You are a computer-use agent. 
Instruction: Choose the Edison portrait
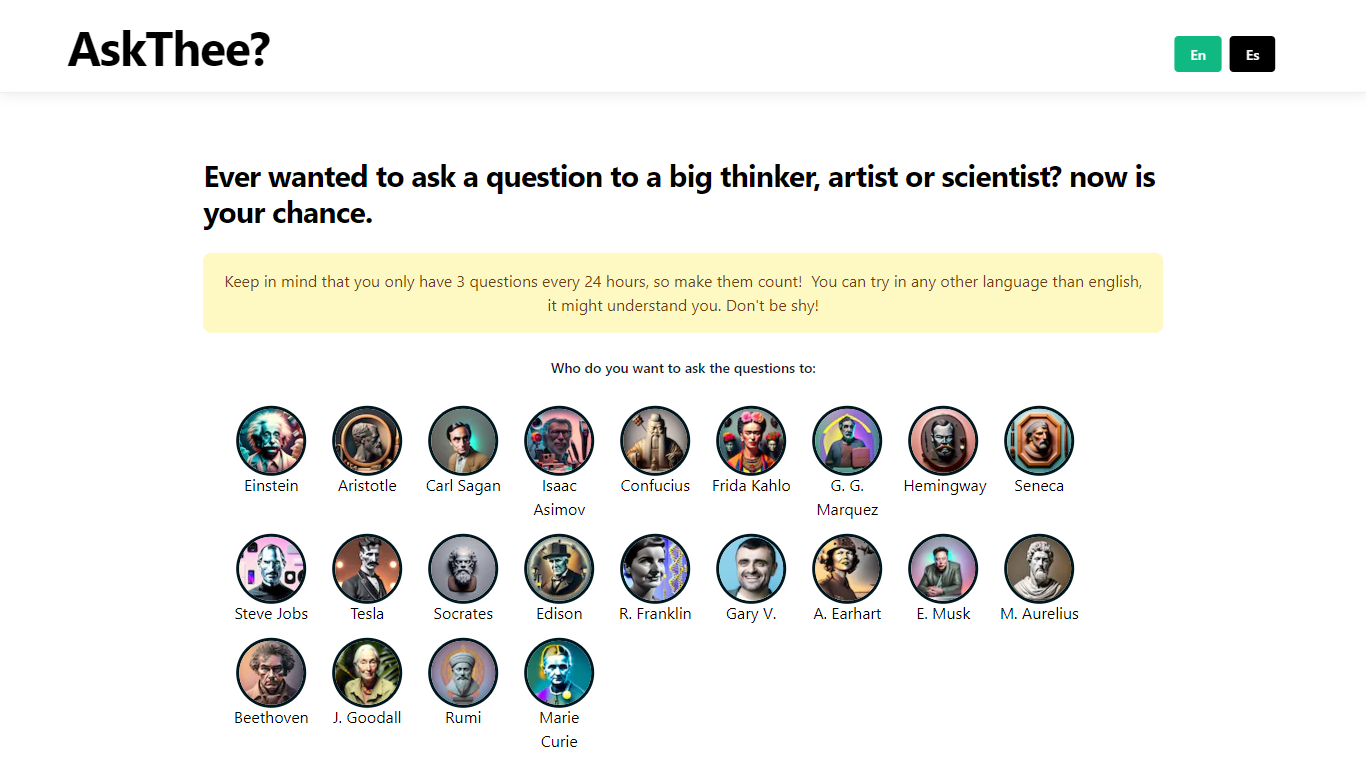pos(559,569)
